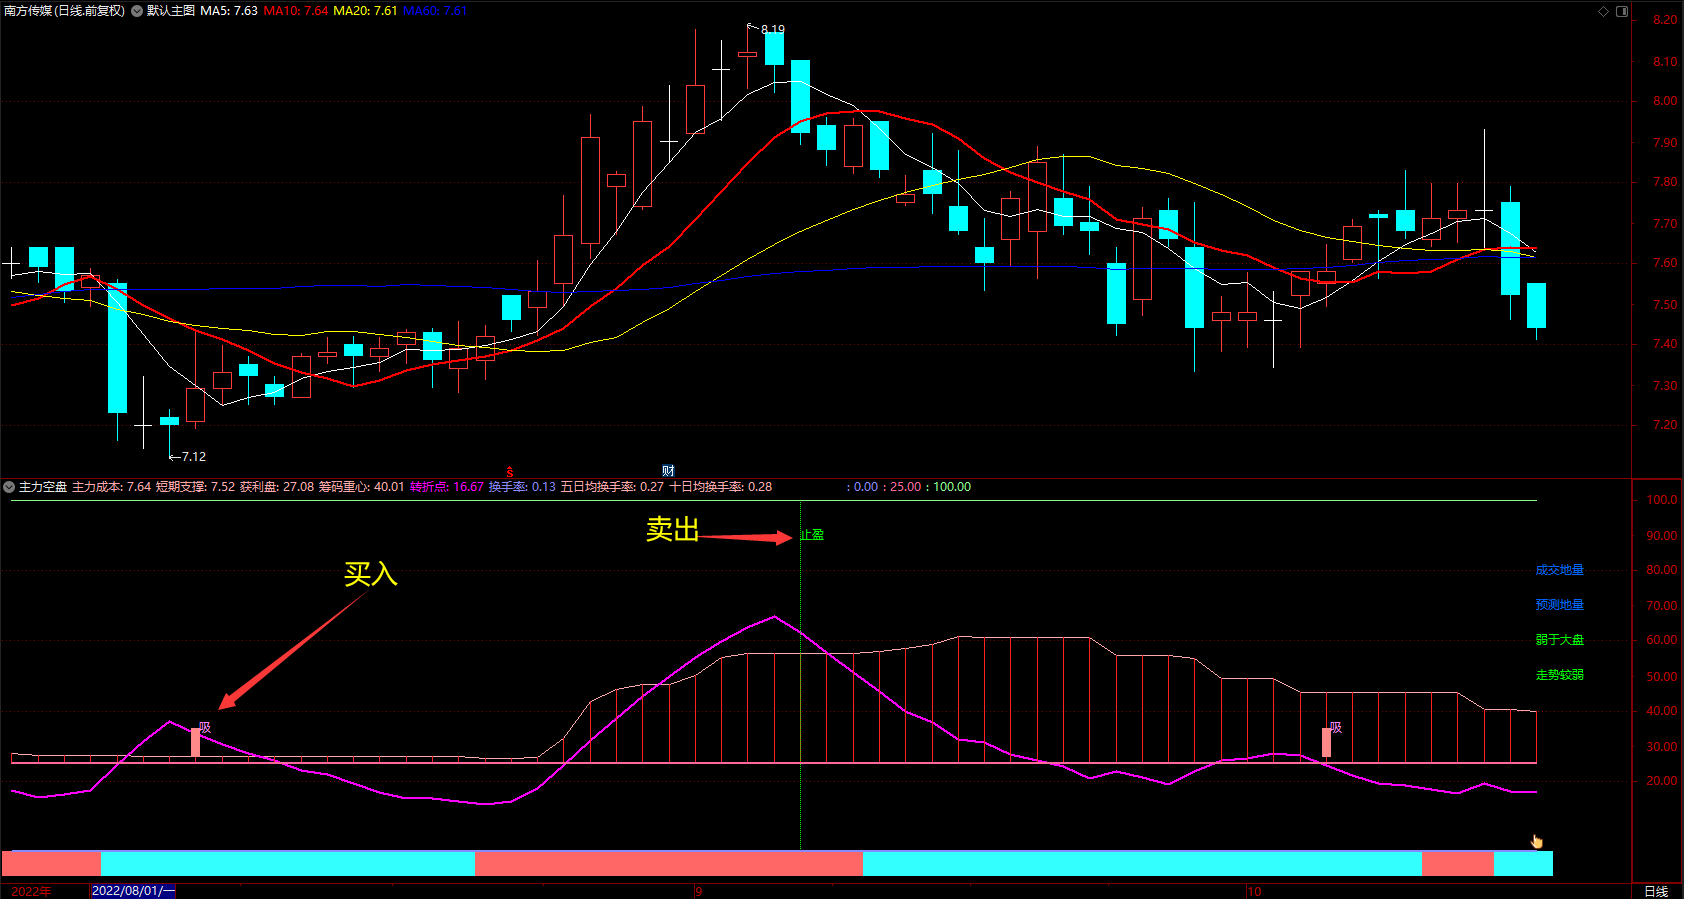Click the 十日均换手率: 0.28 value
The image size is (1684, 899).
721,487
